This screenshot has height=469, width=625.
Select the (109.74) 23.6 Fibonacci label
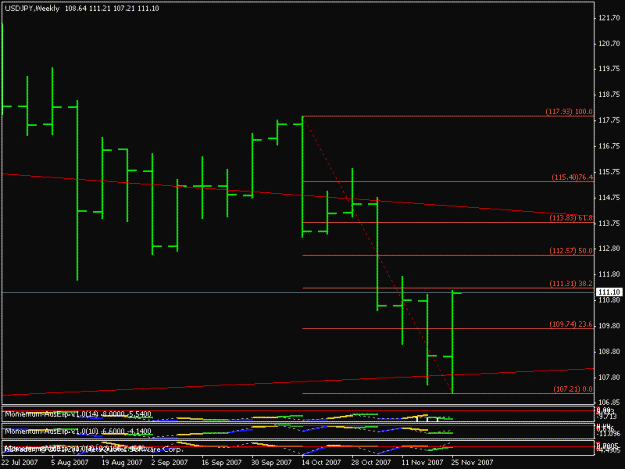point(571,324)
